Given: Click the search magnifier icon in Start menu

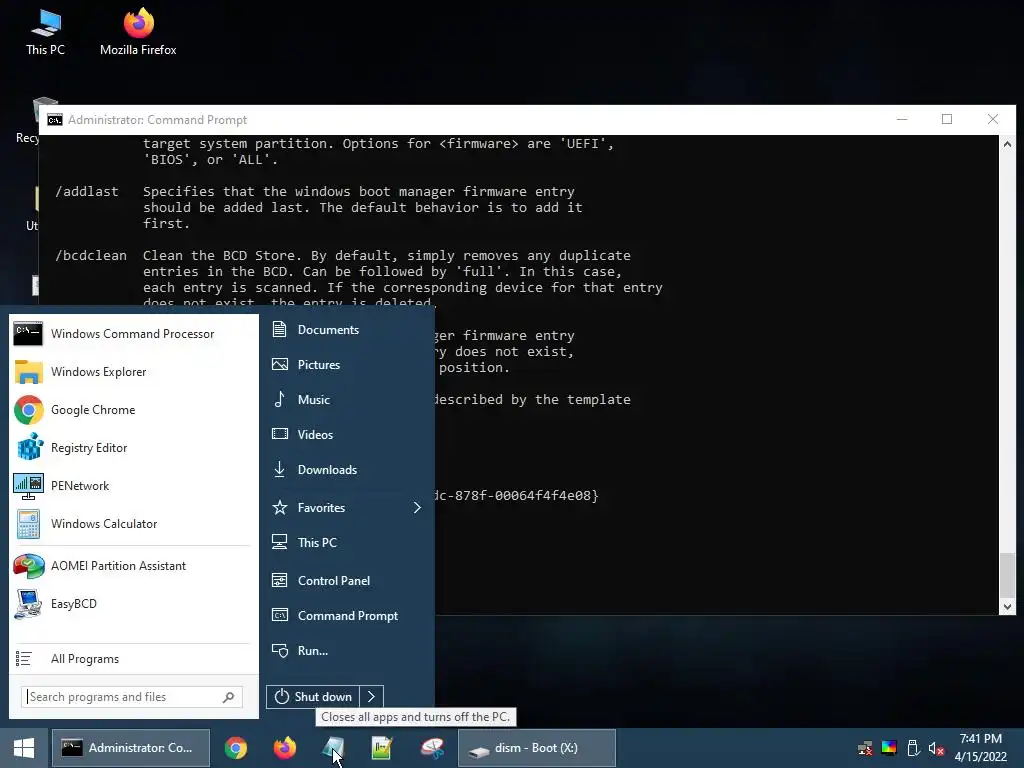Looking at the screenshot, I should (228, 697).
